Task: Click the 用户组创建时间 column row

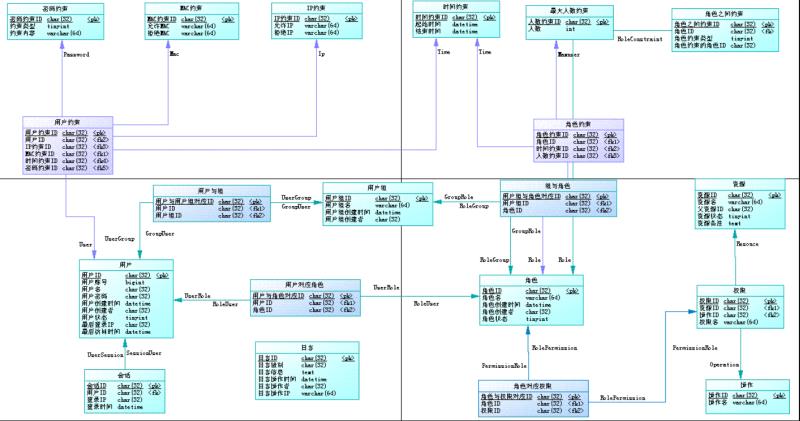Action: tap(378, 212)
